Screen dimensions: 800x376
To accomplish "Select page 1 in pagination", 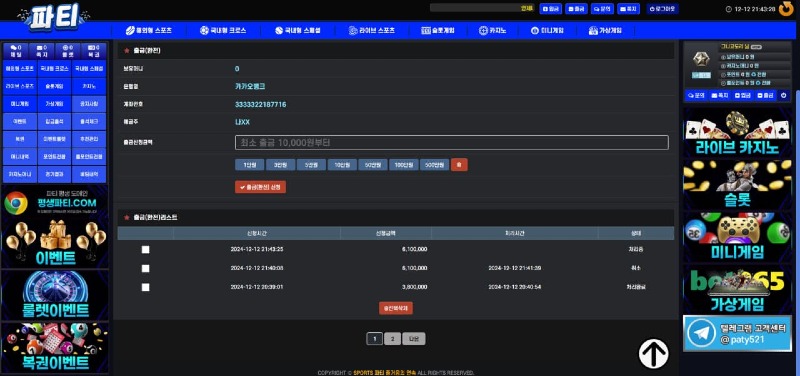I will tap(374, 339).
